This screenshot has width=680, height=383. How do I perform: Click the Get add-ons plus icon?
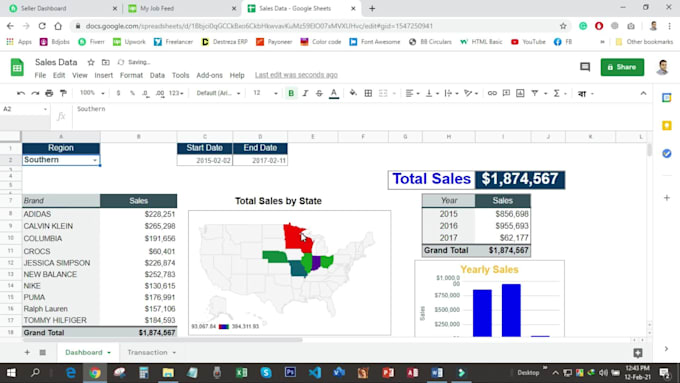(667, 198)
